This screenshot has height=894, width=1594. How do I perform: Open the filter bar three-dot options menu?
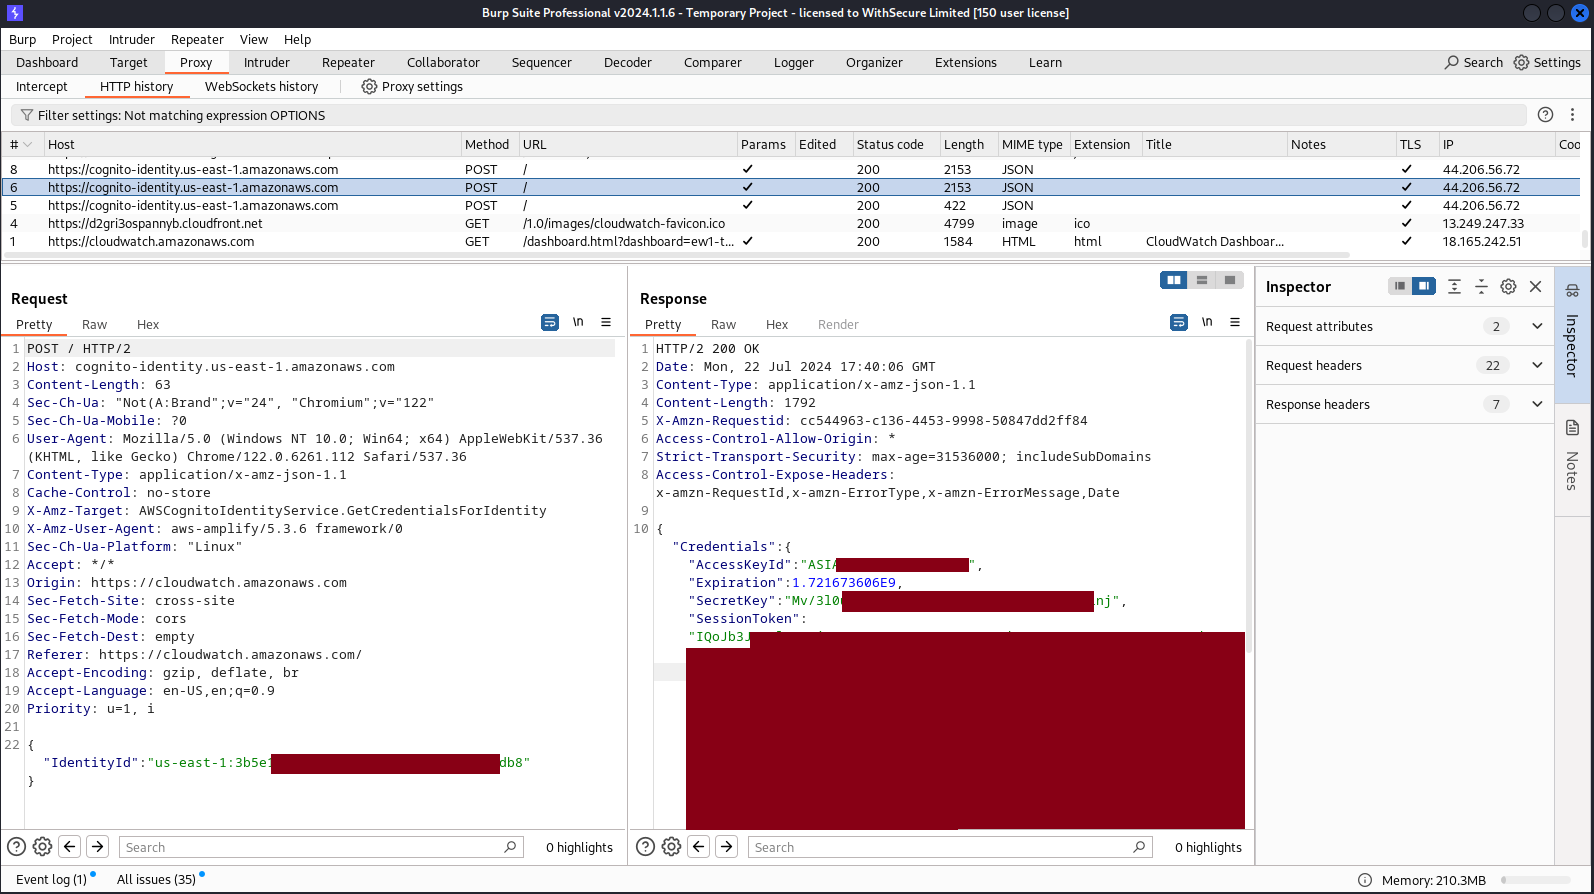(x=1572, y=115)
